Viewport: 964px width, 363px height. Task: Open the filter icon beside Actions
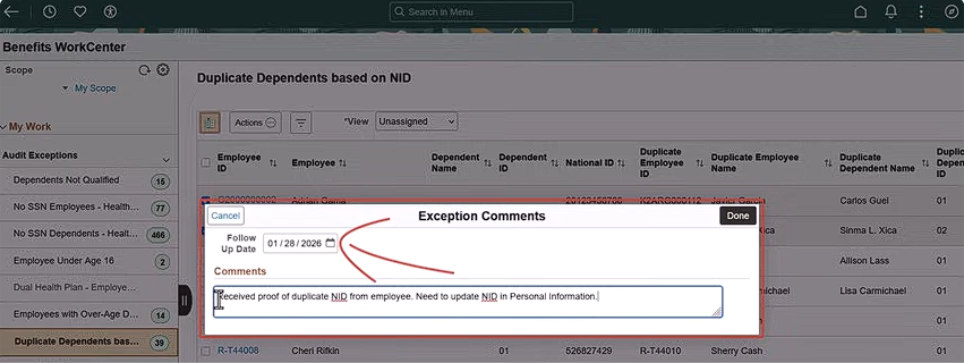click(301, 122)
